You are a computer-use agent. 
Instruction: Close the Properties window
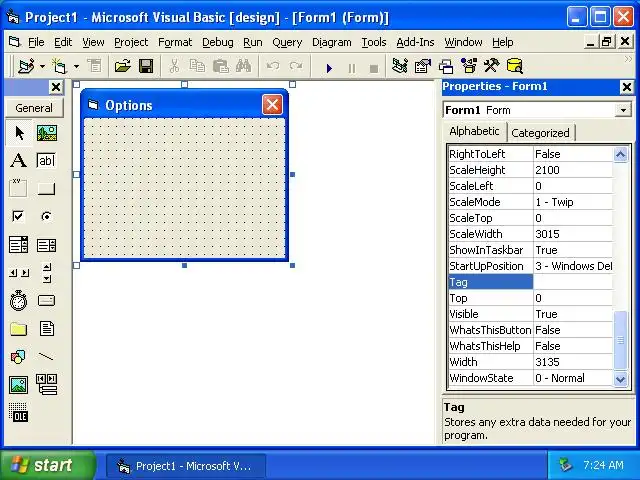pos(626,87)
